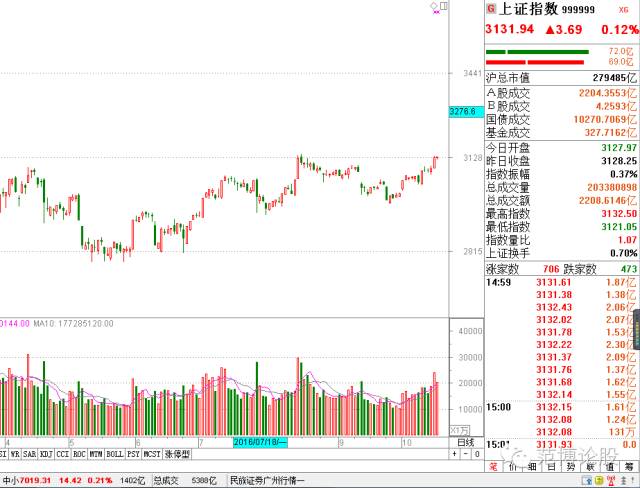Select the 笔 tick detail tab
This screenshot has width=640, height=488.
493,467
